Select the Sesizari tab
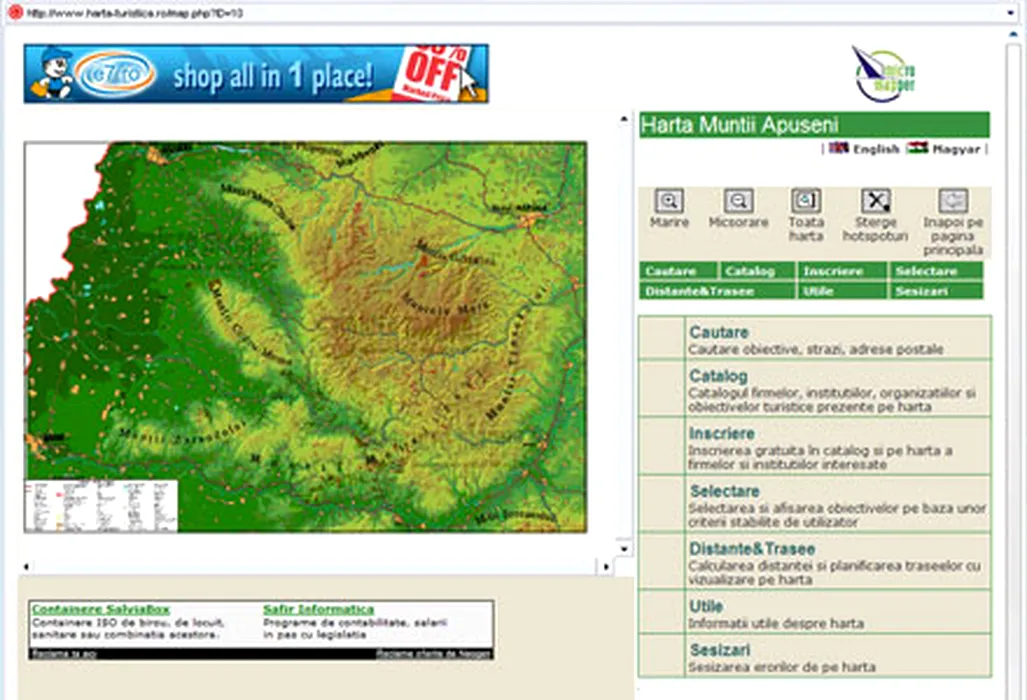 pos(920,291)
